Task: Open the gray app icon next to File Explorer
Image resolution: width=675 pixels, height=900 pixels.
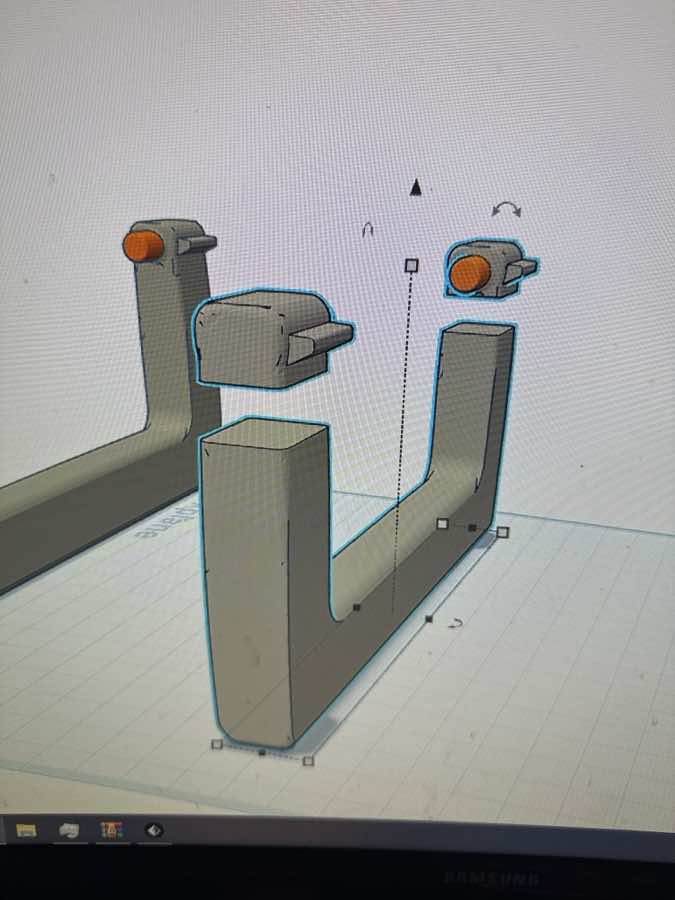Action: point(69,830)
